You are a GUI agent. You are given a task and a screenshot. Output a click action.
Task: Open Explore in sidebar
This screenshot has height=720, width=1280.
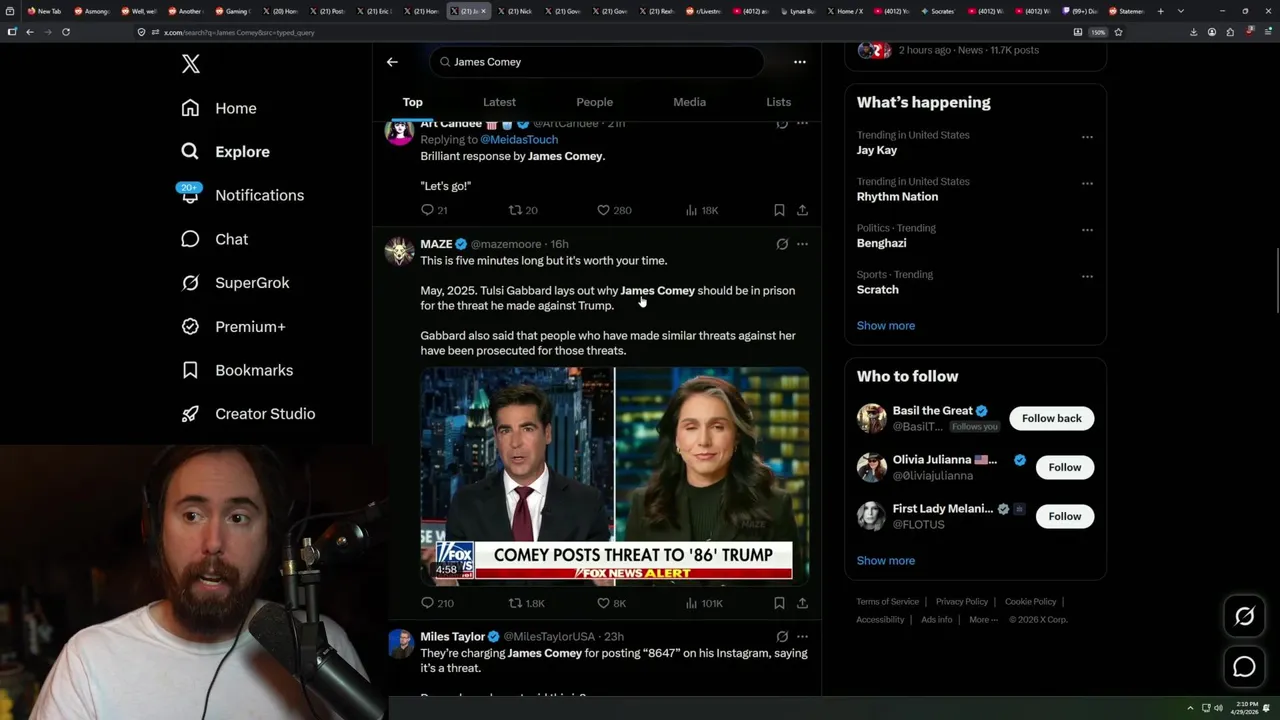pos(226,152)
